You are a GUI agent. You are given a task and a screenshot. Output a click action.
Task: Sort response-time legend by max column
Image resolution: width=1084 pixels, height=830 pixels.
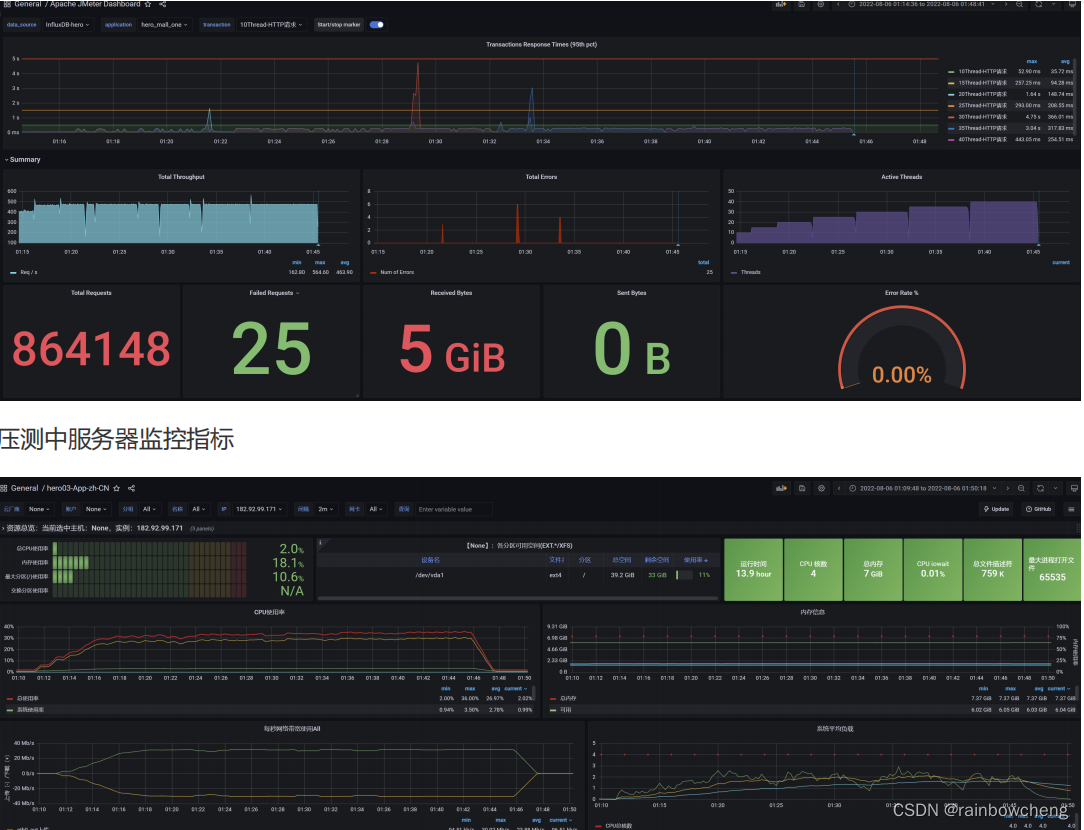click(x=1031, y=62)
